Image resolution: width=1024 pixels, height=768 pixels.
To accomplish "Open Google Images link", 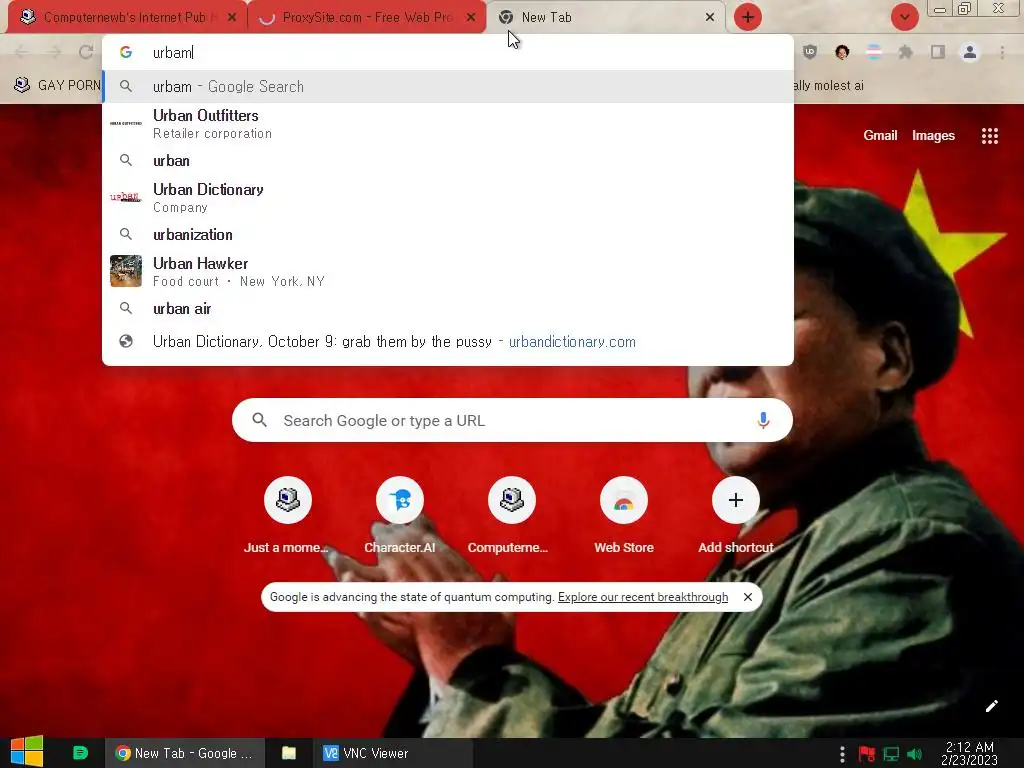I will click(933, 135).
